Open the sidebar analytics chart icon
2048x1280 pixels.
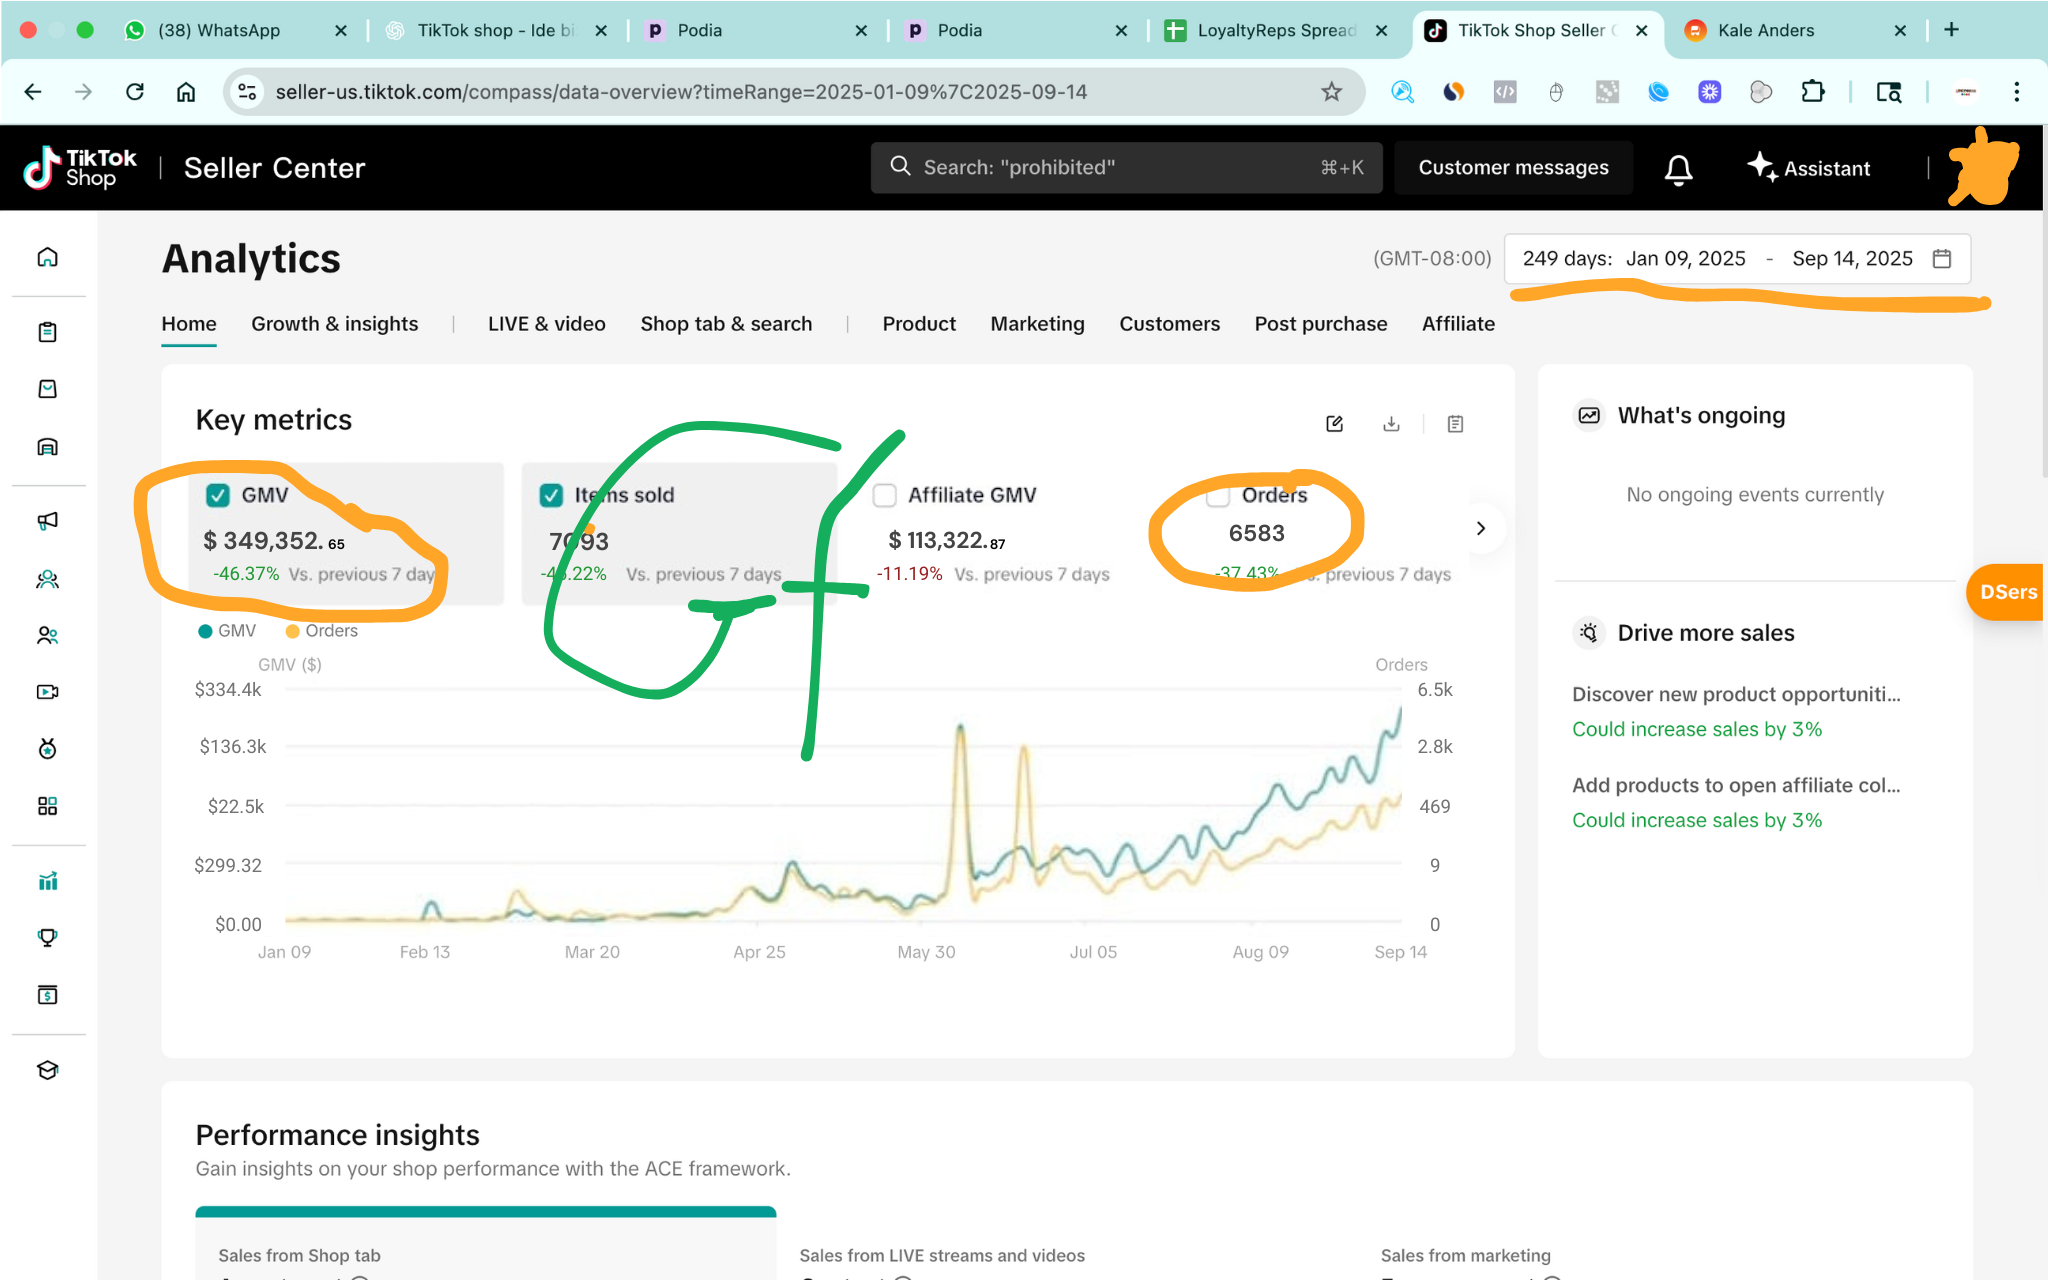pos(47,881)
